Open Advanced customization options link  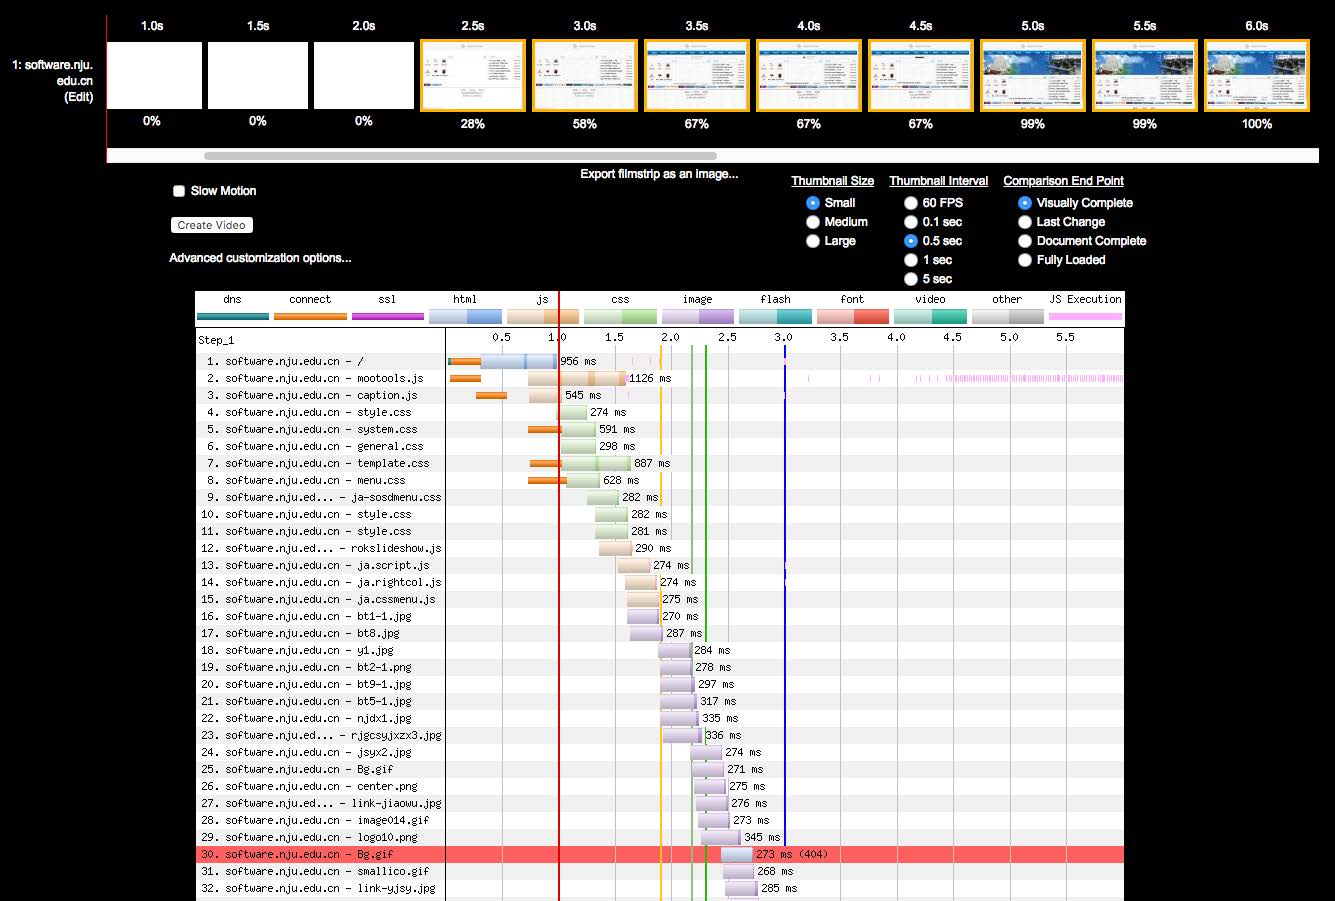click(260, 258)
